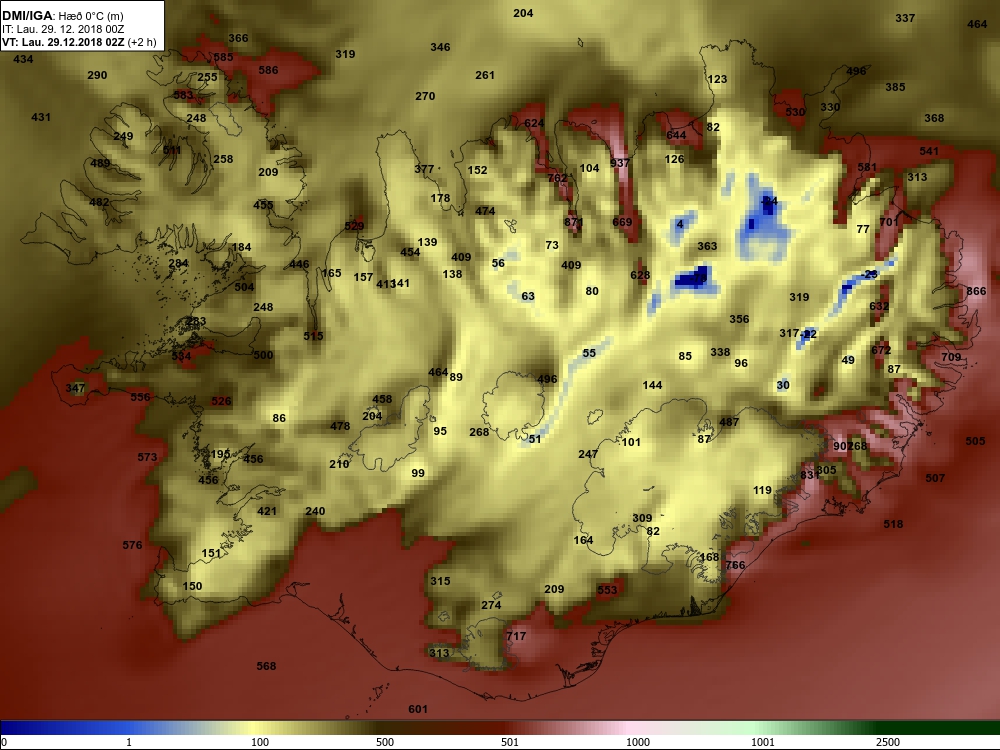Click the map value '601'
1000x750 pixels.
(418, 710)
